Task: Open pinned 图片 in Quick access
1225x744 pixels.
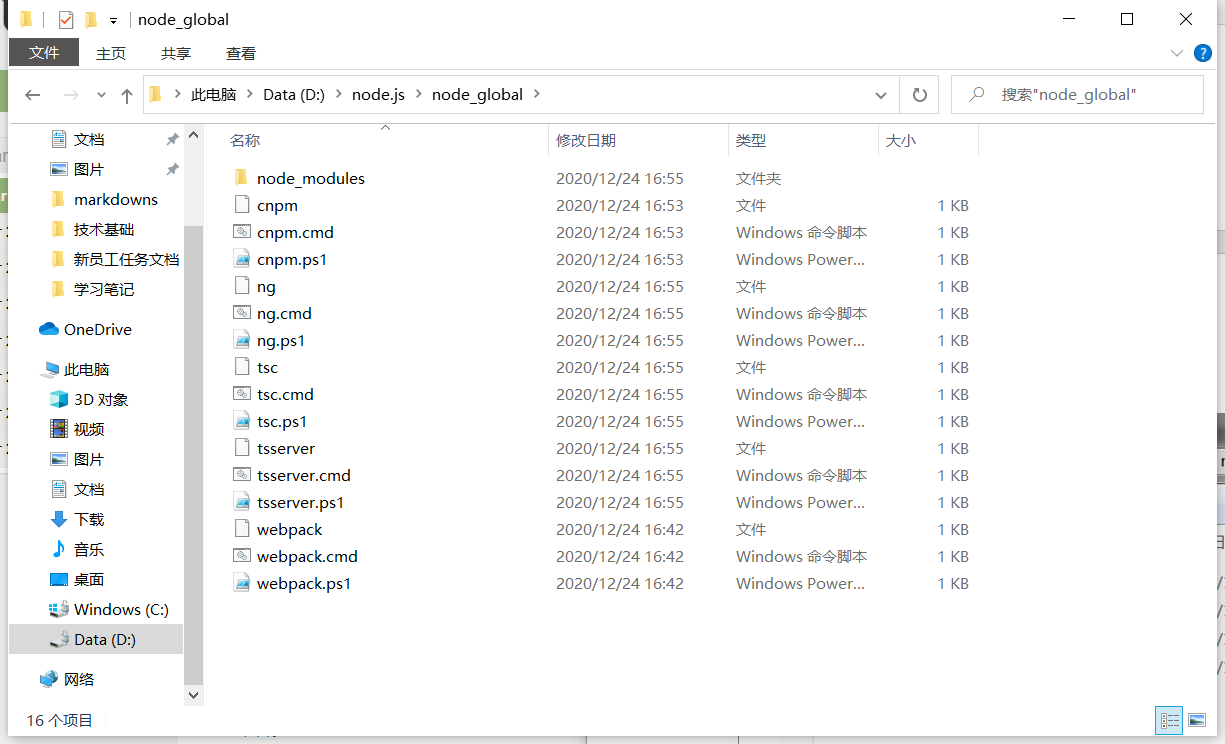Action: tap(89, 169)
